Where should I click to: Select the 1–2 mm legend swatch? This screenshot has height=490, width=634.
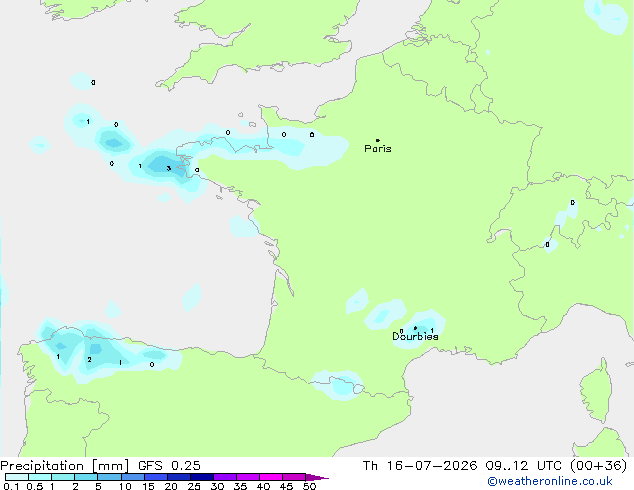(63, 477)
